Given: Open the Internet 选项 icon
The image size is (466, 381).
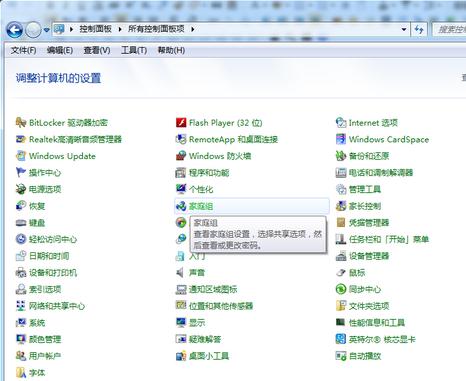Looking at the screenshot, I should point(341,123).
